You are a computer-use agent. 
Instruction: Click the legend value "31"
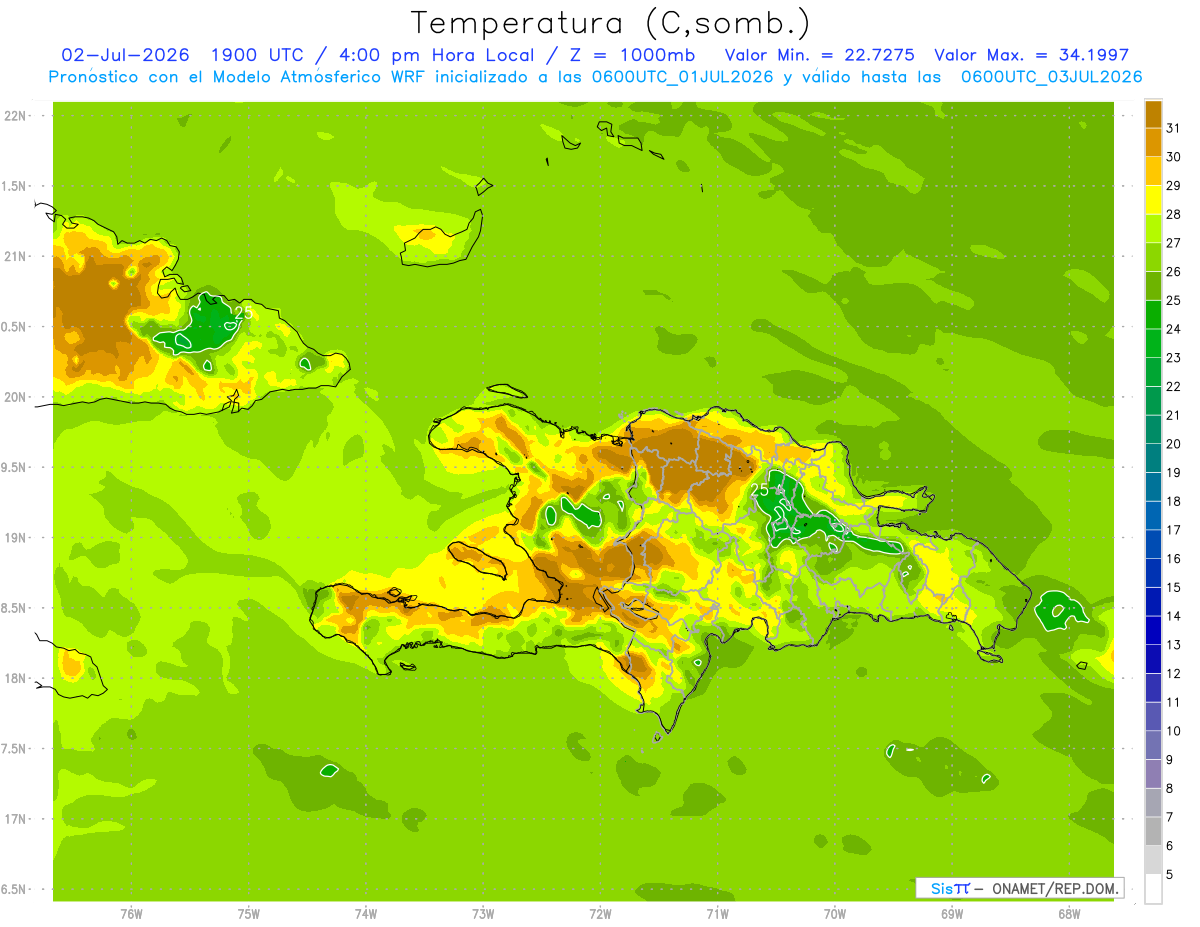[1174, 129]
